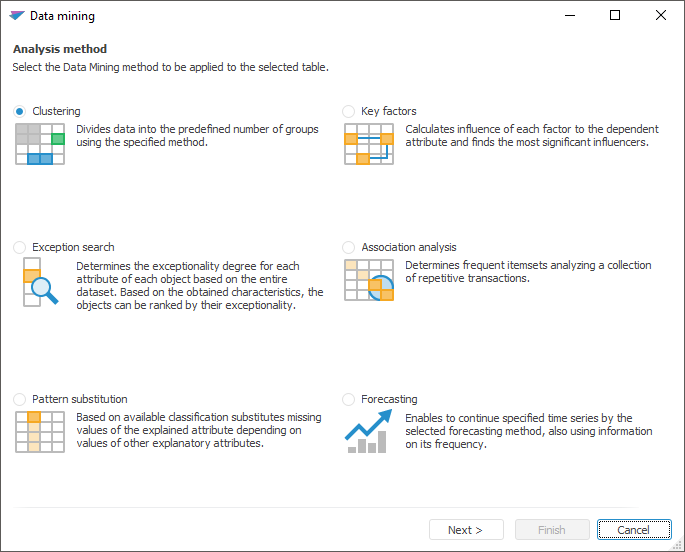Click the Association analysis icon
Viewport: 685px width, 552px height.
pyautogui.click(x=368, y=281)
